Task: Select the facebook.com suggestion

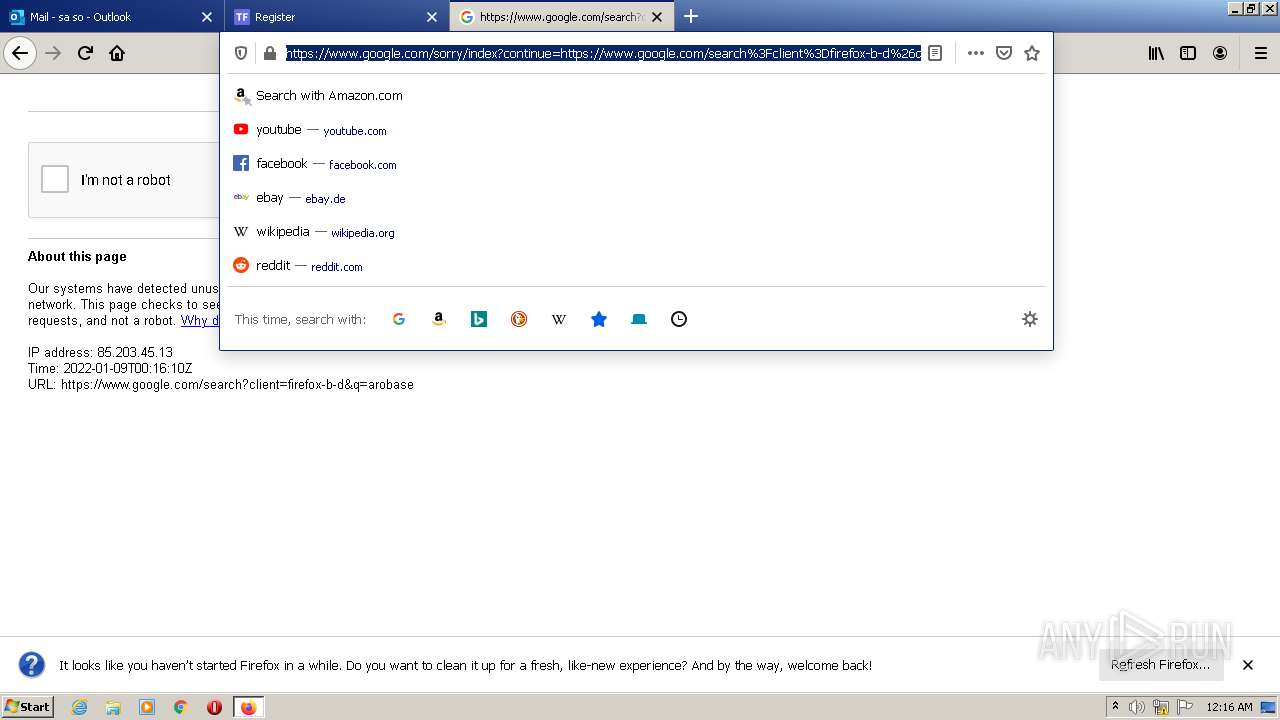Action: (636, 164)
